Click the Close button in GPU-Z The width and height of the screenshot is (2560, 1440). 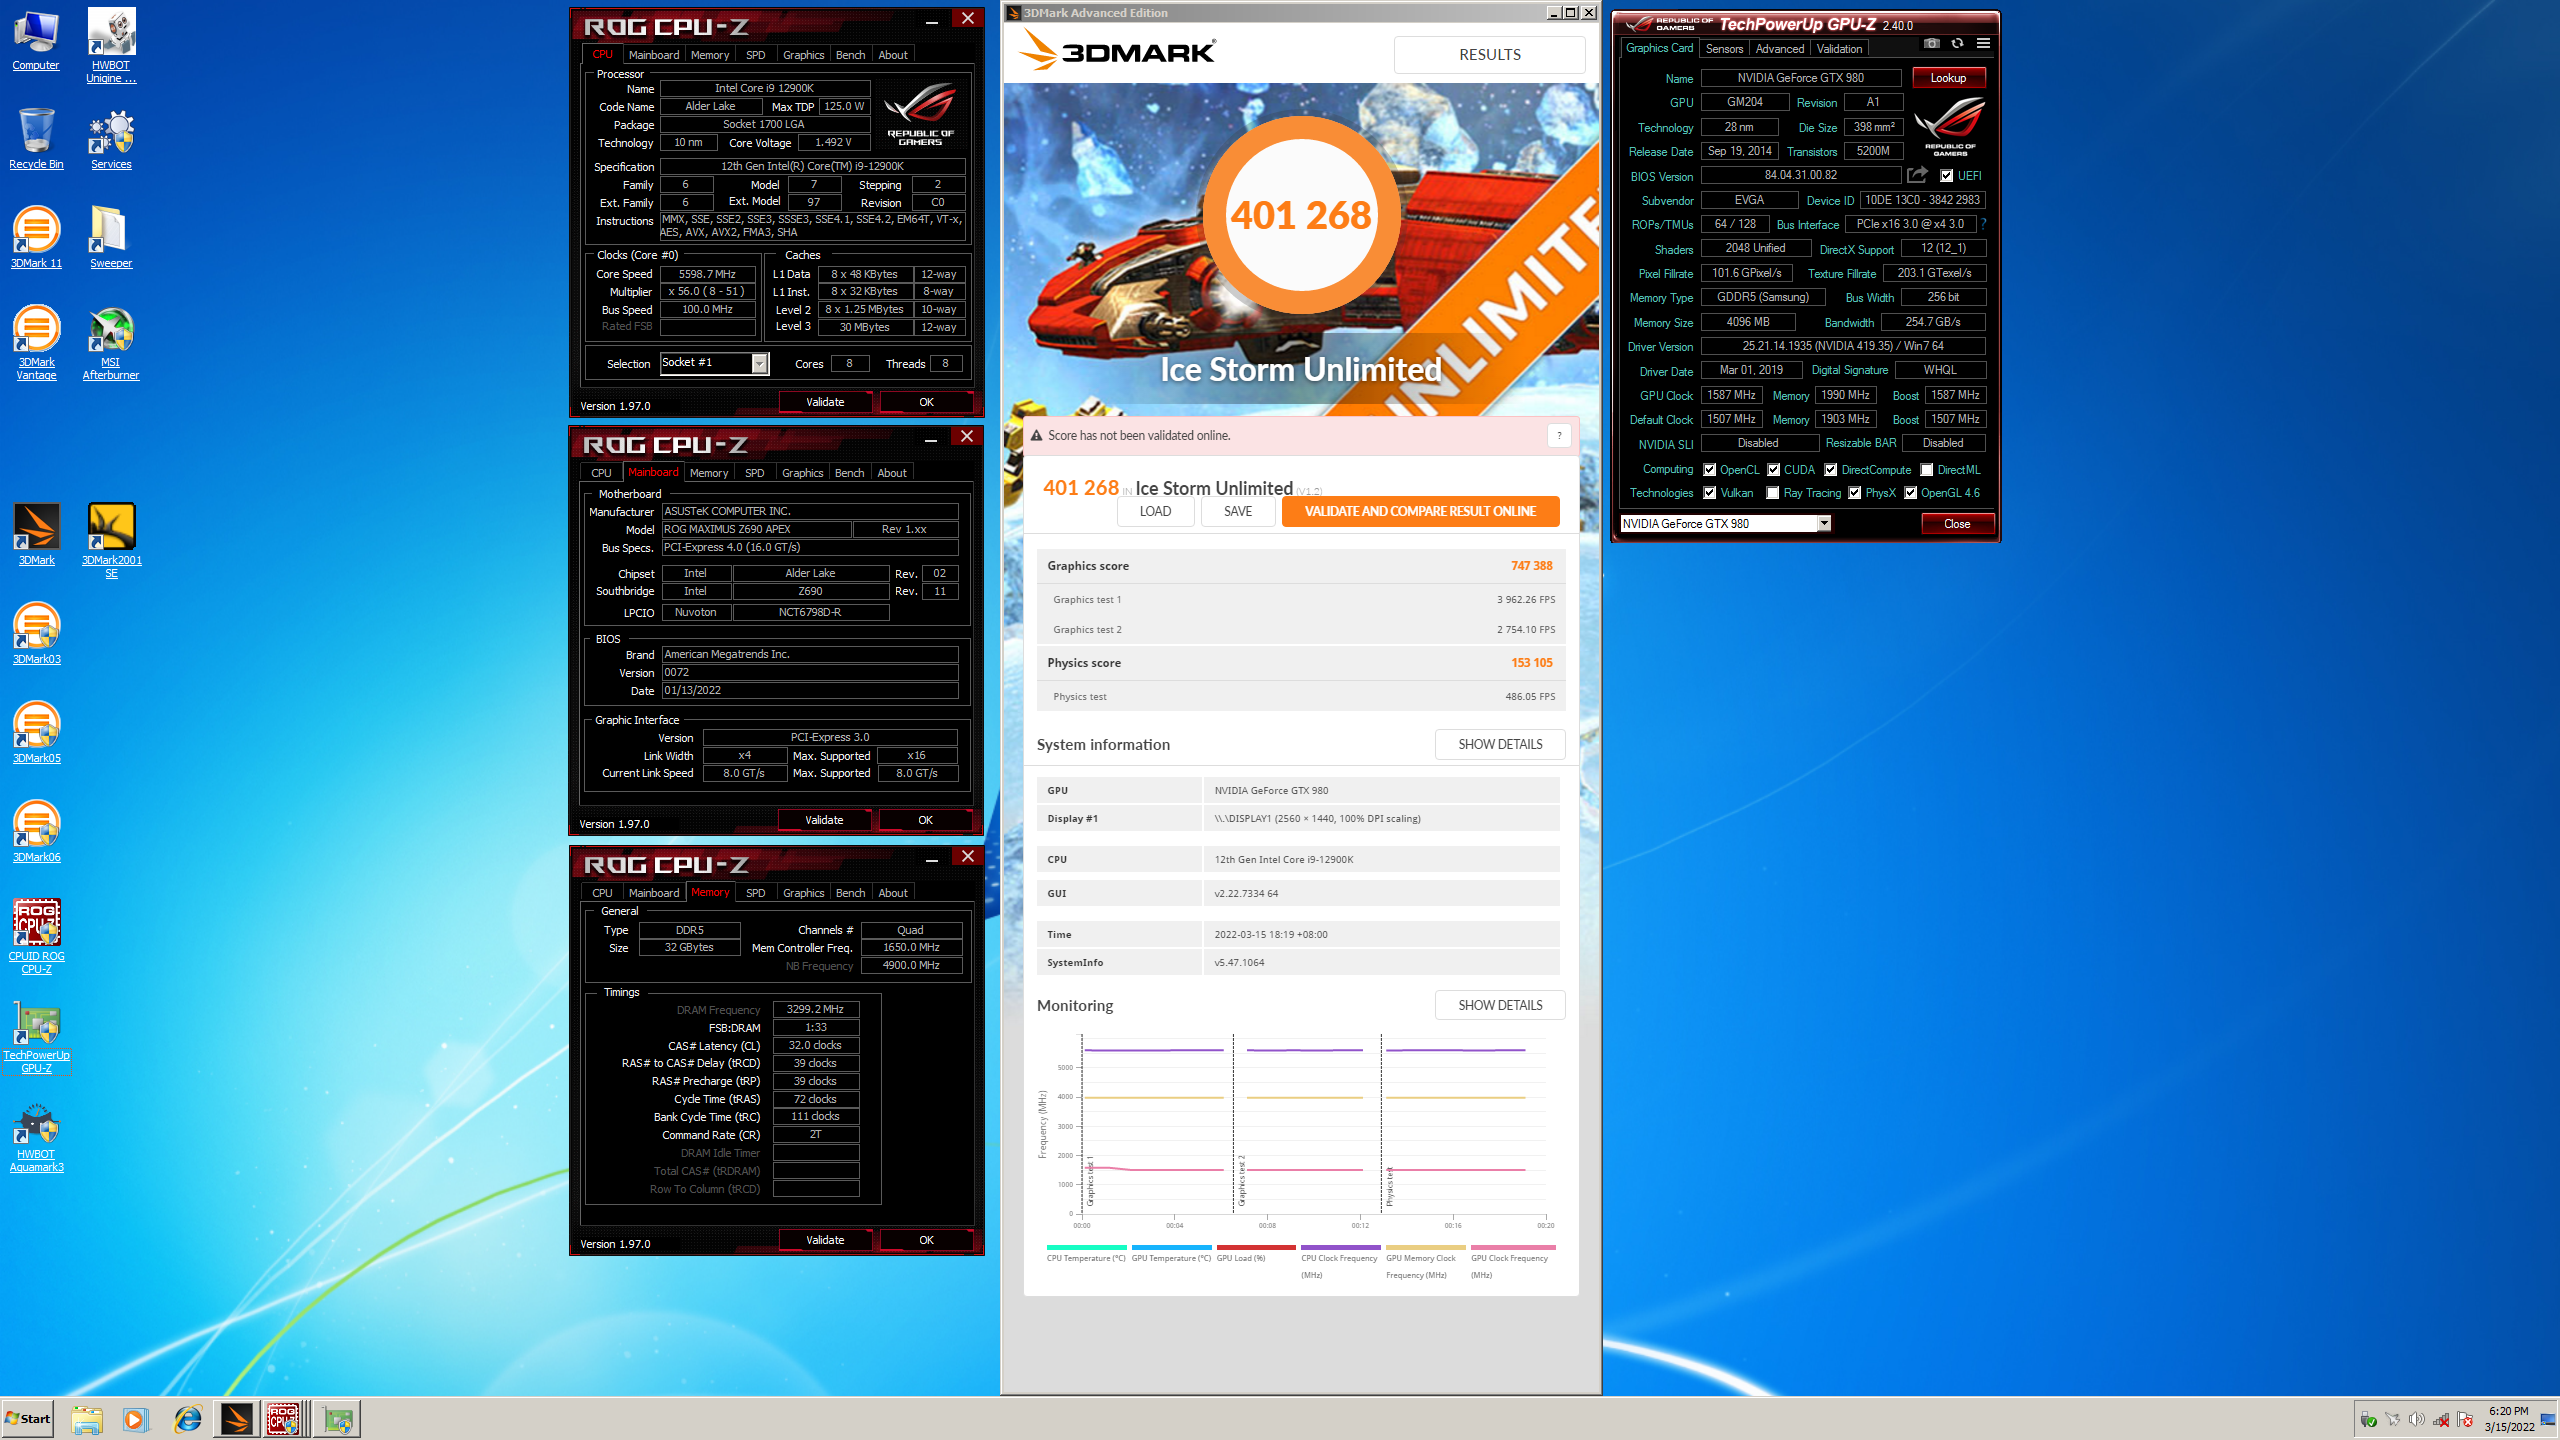1958,523
